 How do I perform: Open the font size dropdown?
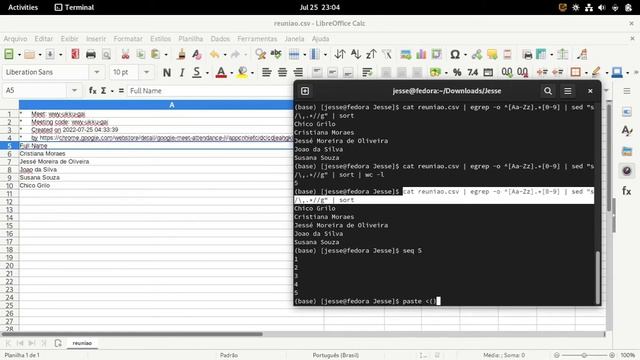pos(146,72)
